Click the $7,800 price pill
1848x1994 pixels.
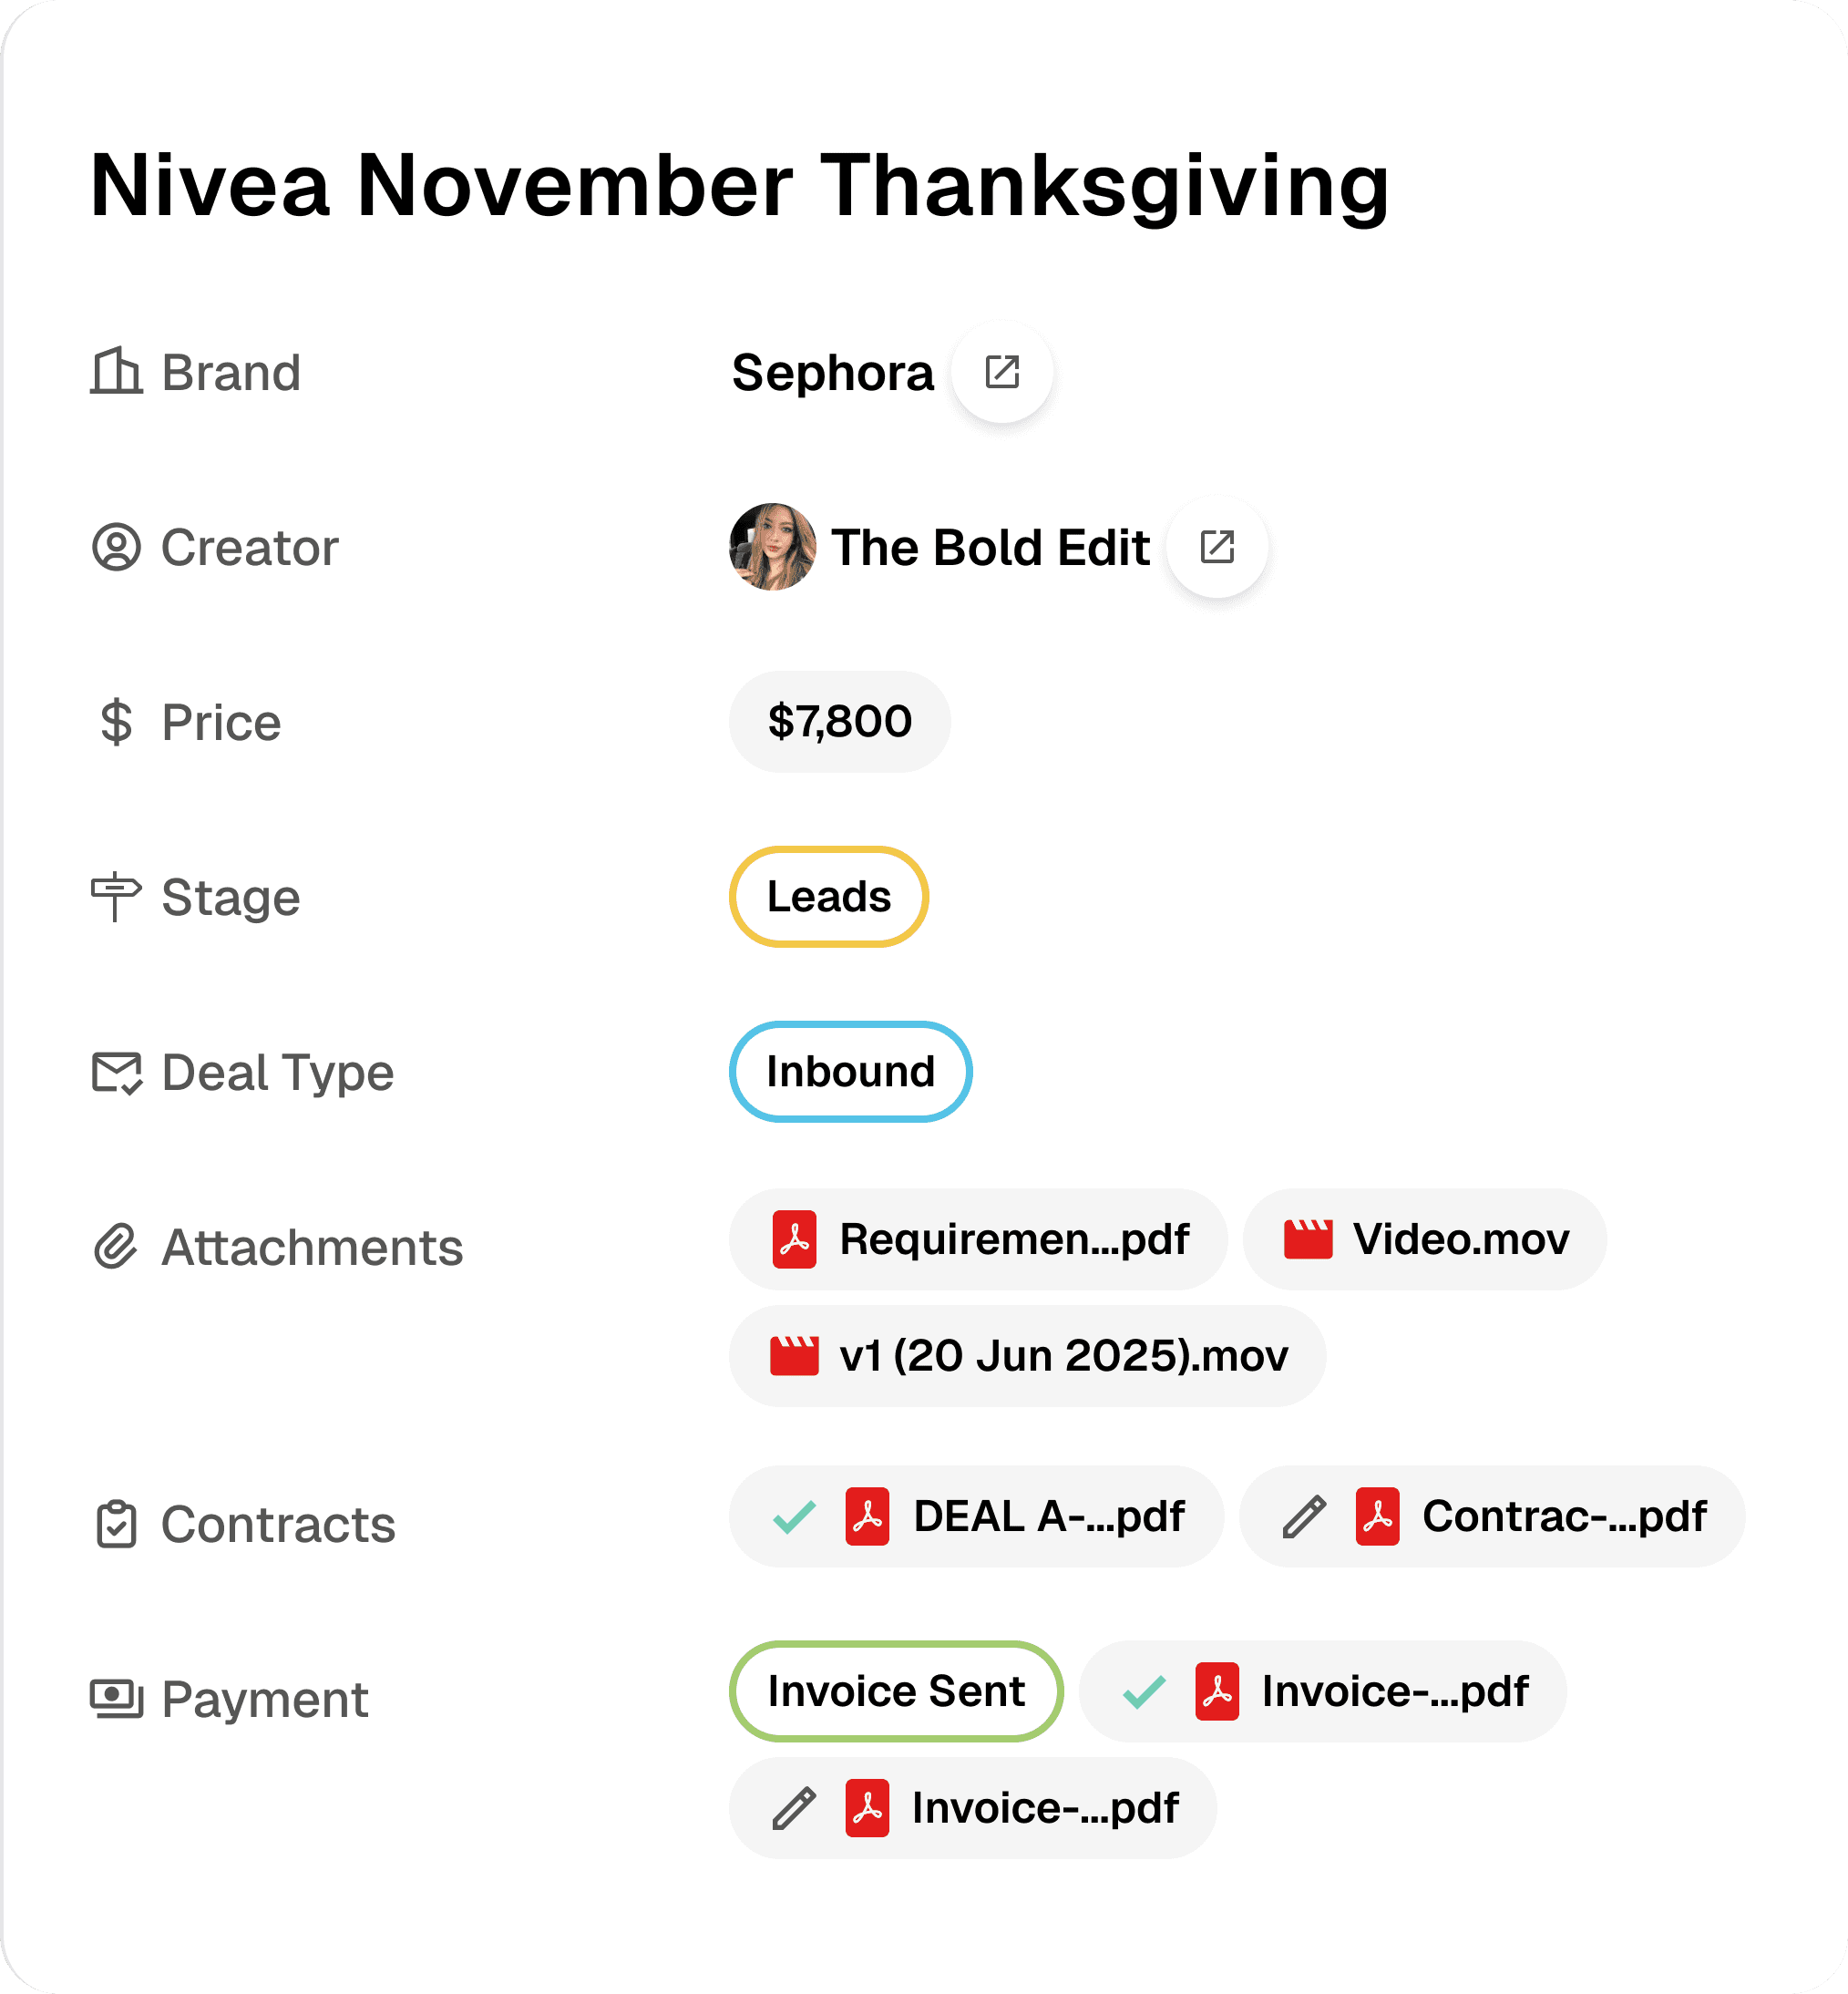(839, 721)
